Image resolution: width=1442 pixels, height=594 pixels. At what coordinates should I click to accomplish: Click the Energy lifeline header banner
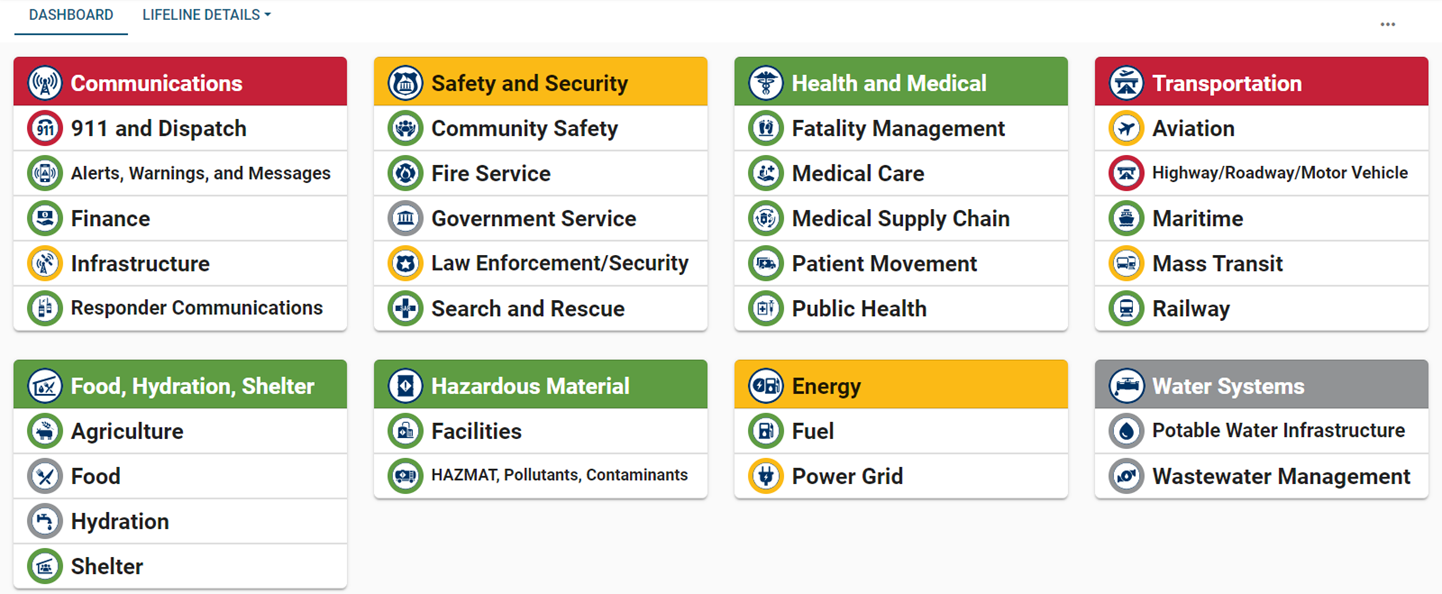(x=900, y=384)
